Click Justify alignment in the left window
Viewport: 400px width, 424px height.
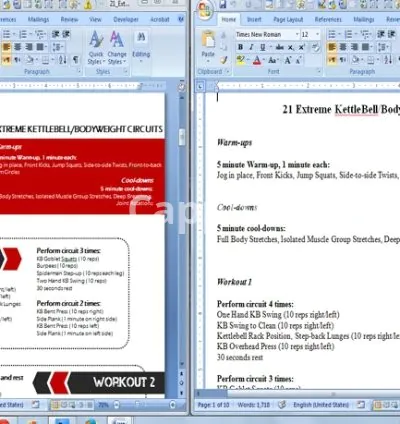pyautogui.click(x=40, y=47)
